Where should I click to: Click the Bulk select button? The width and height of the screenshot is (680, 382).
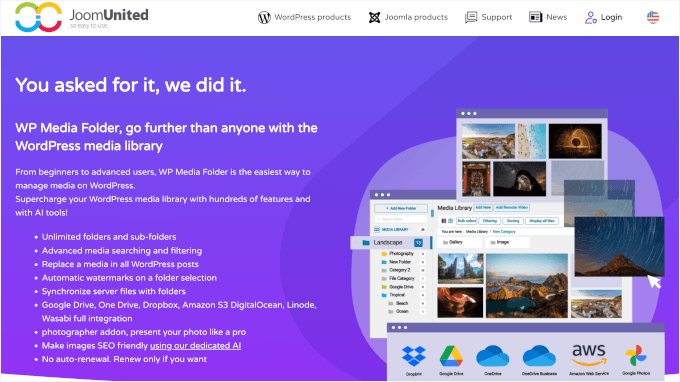[466, 221]
